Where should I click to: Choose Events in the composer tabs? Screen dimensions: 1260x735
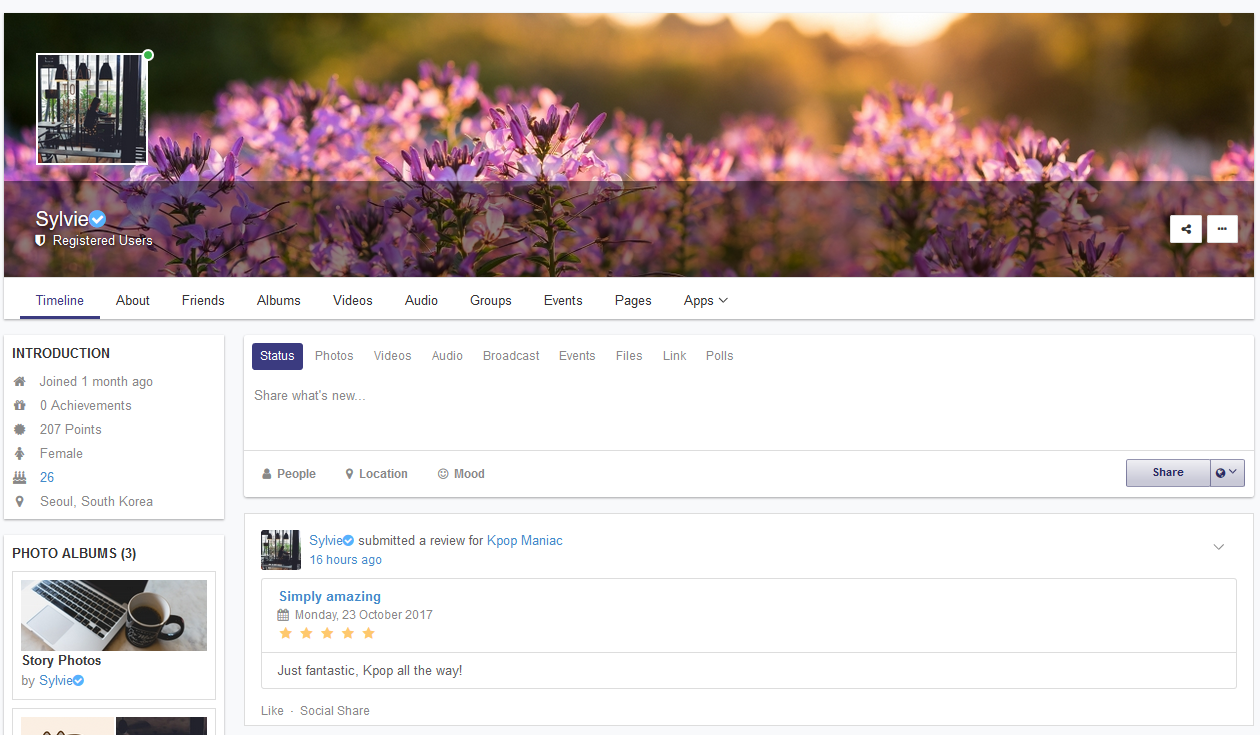pos(577,356)
